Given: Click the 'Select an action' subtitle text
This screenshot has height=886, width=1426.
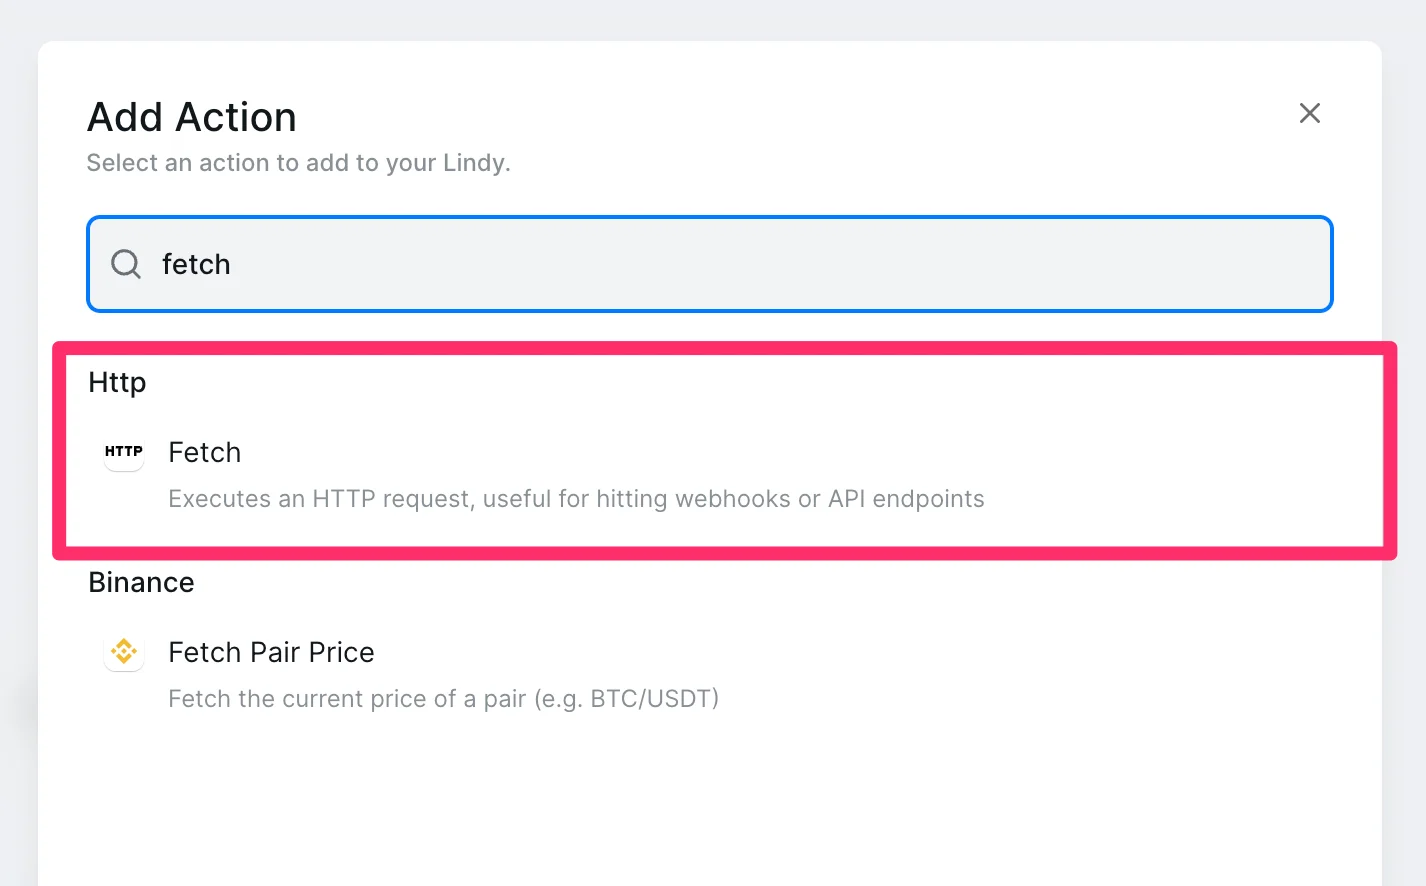Looking at the screenshot, I should (x=298, y=163).
